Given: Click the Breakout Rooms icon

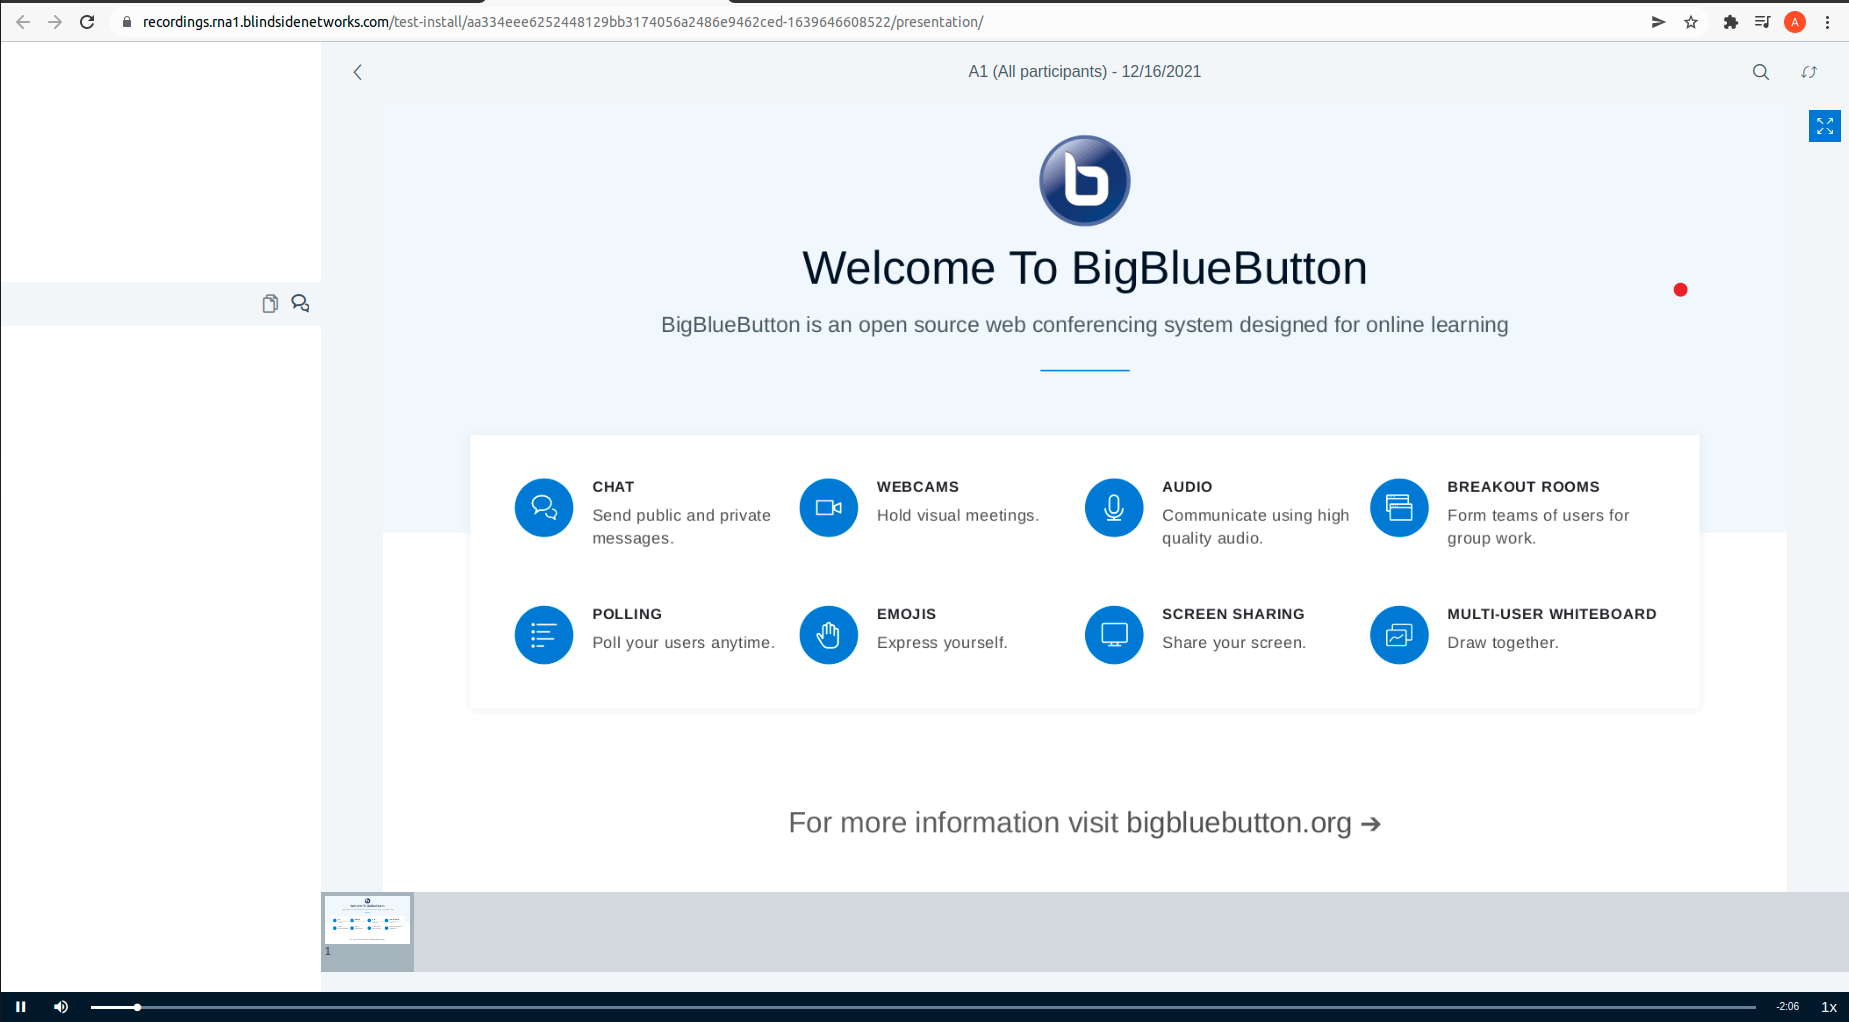Looking at the screenshot, I should click(1399, 508).
